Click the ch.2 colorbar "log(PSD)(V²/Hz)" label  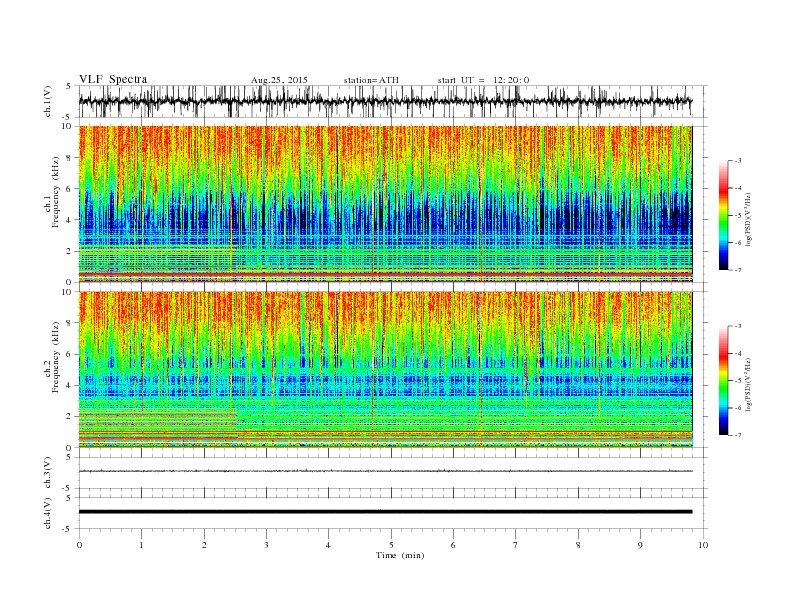coord(750,384)
